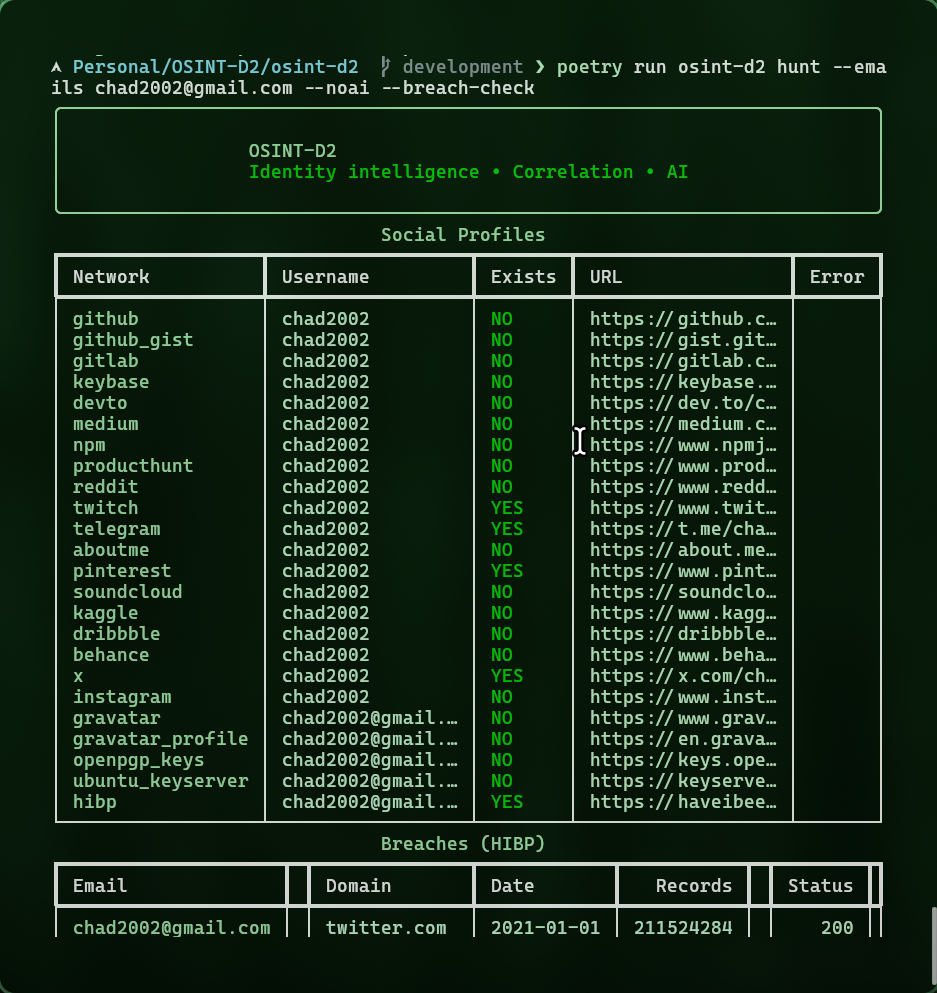Click the 'Error' column header
This screenshot has height=993, width=937.
pos(836,277)
